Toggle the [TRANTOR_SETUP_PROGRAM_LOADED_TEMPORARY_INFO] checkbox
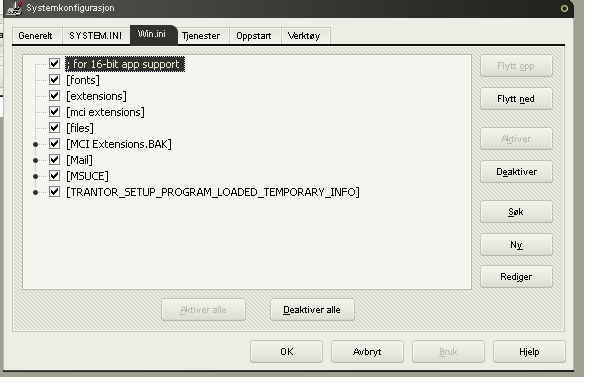Screen dimensions: 597x389 tap(54, 191)
